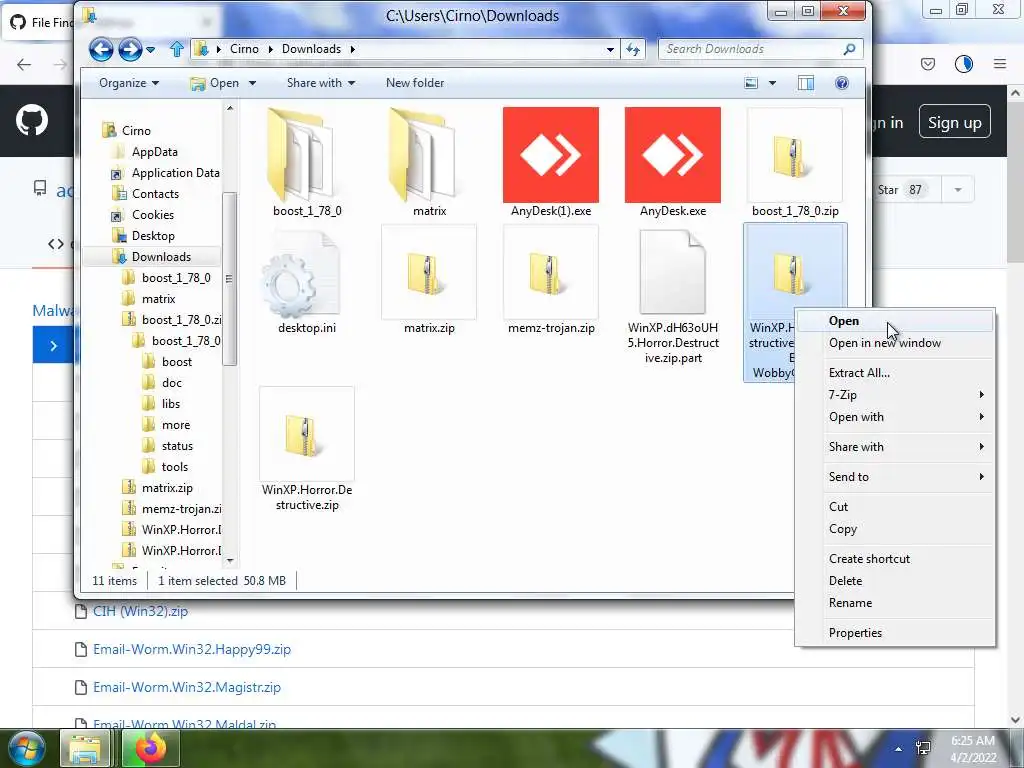
Task: Click Open in the Explorer toolbar
Action: (x=216, y=83)
